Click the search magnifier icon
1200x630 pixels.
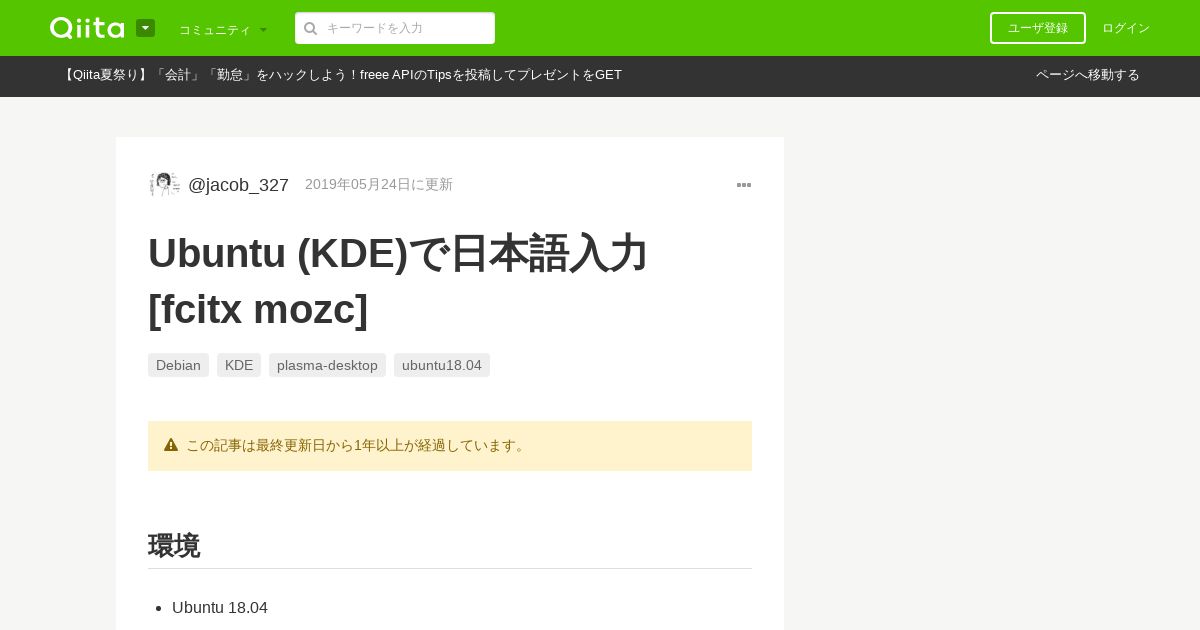310,28
